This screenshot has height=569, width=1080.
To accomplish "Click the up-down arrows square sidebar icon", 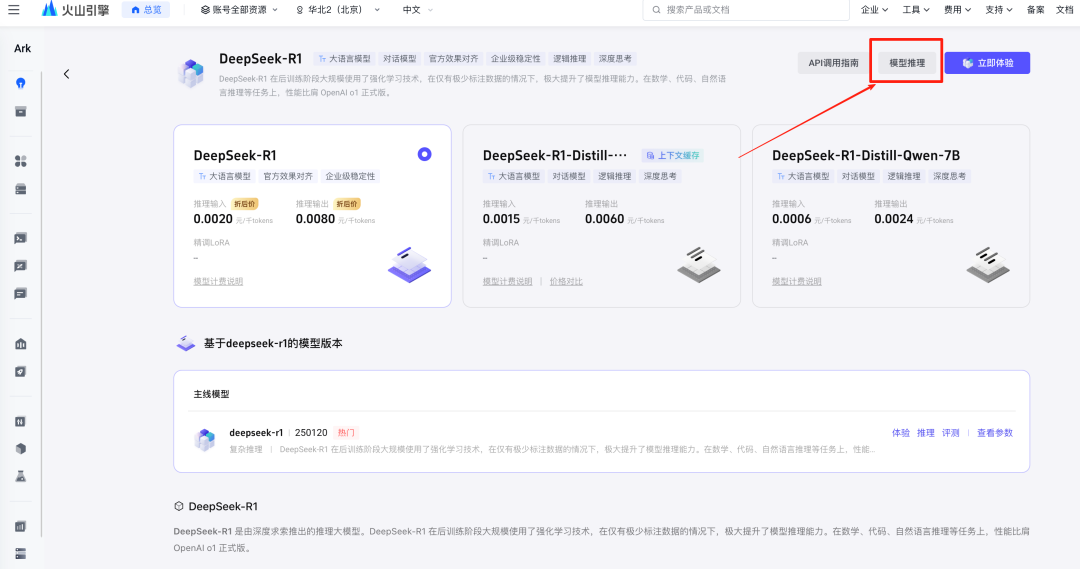I will 21,422.
